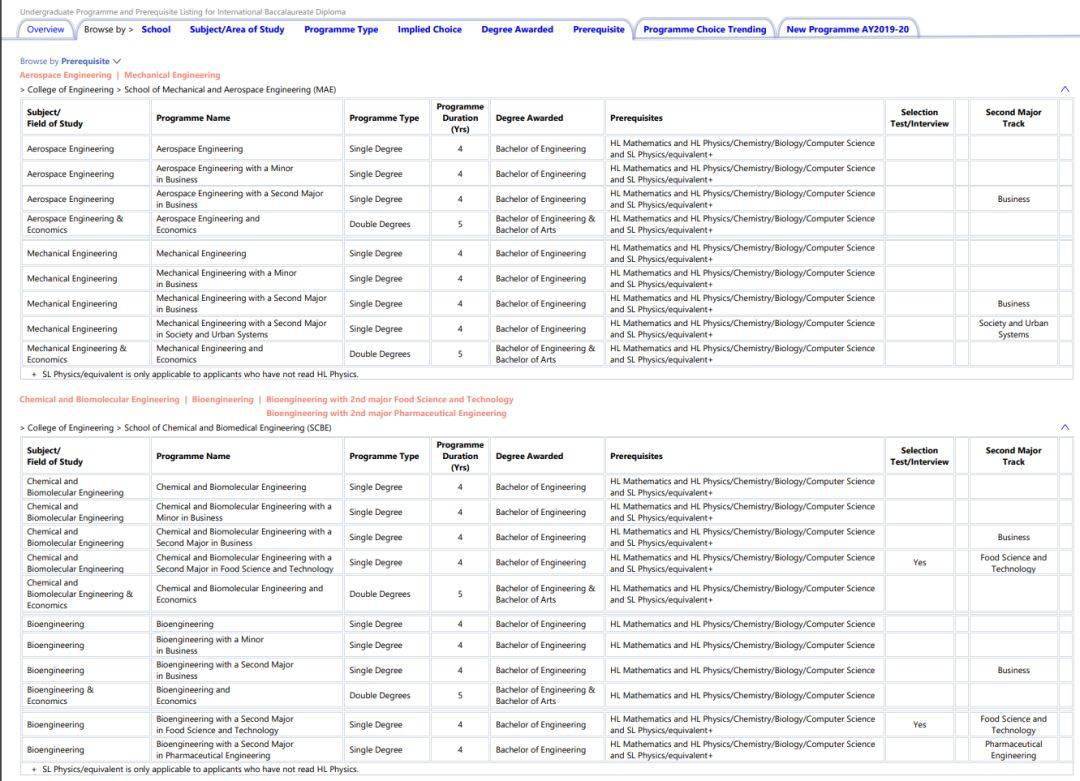The width and height of the screenshot is (1080, 781).
Task: Click the Prerequisites column header in first table
Action: 636,118
